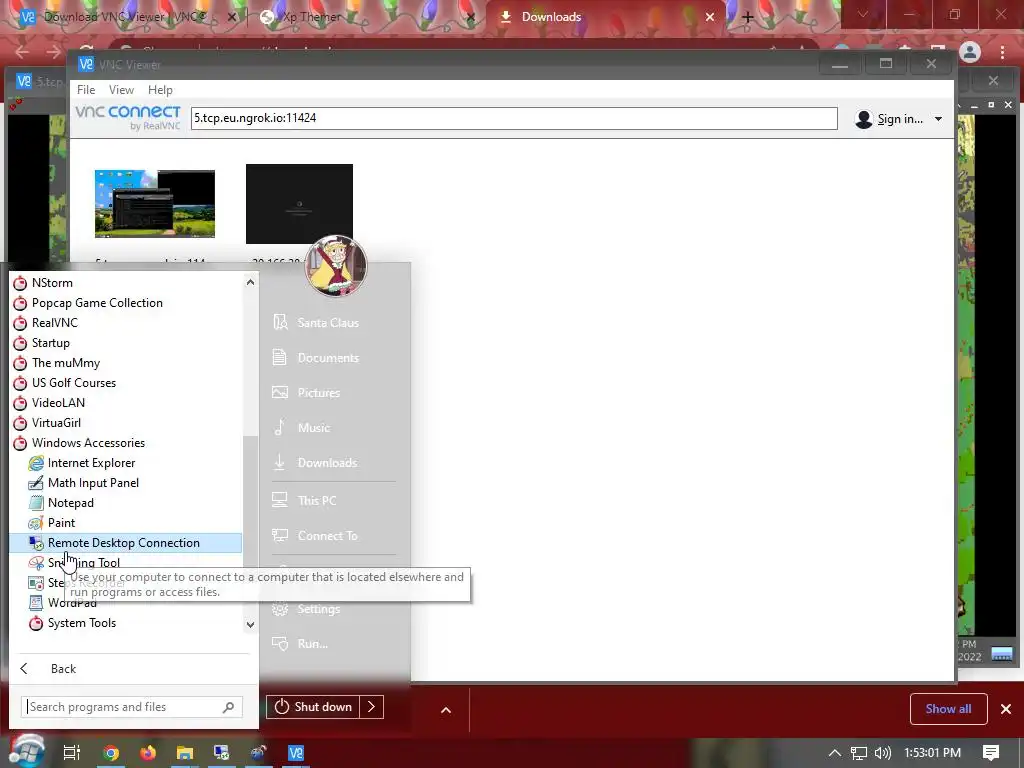Screen dimensions: 1024x768
Task: Click the VNC Viewer address field
Action: click(x=514, y=118)
